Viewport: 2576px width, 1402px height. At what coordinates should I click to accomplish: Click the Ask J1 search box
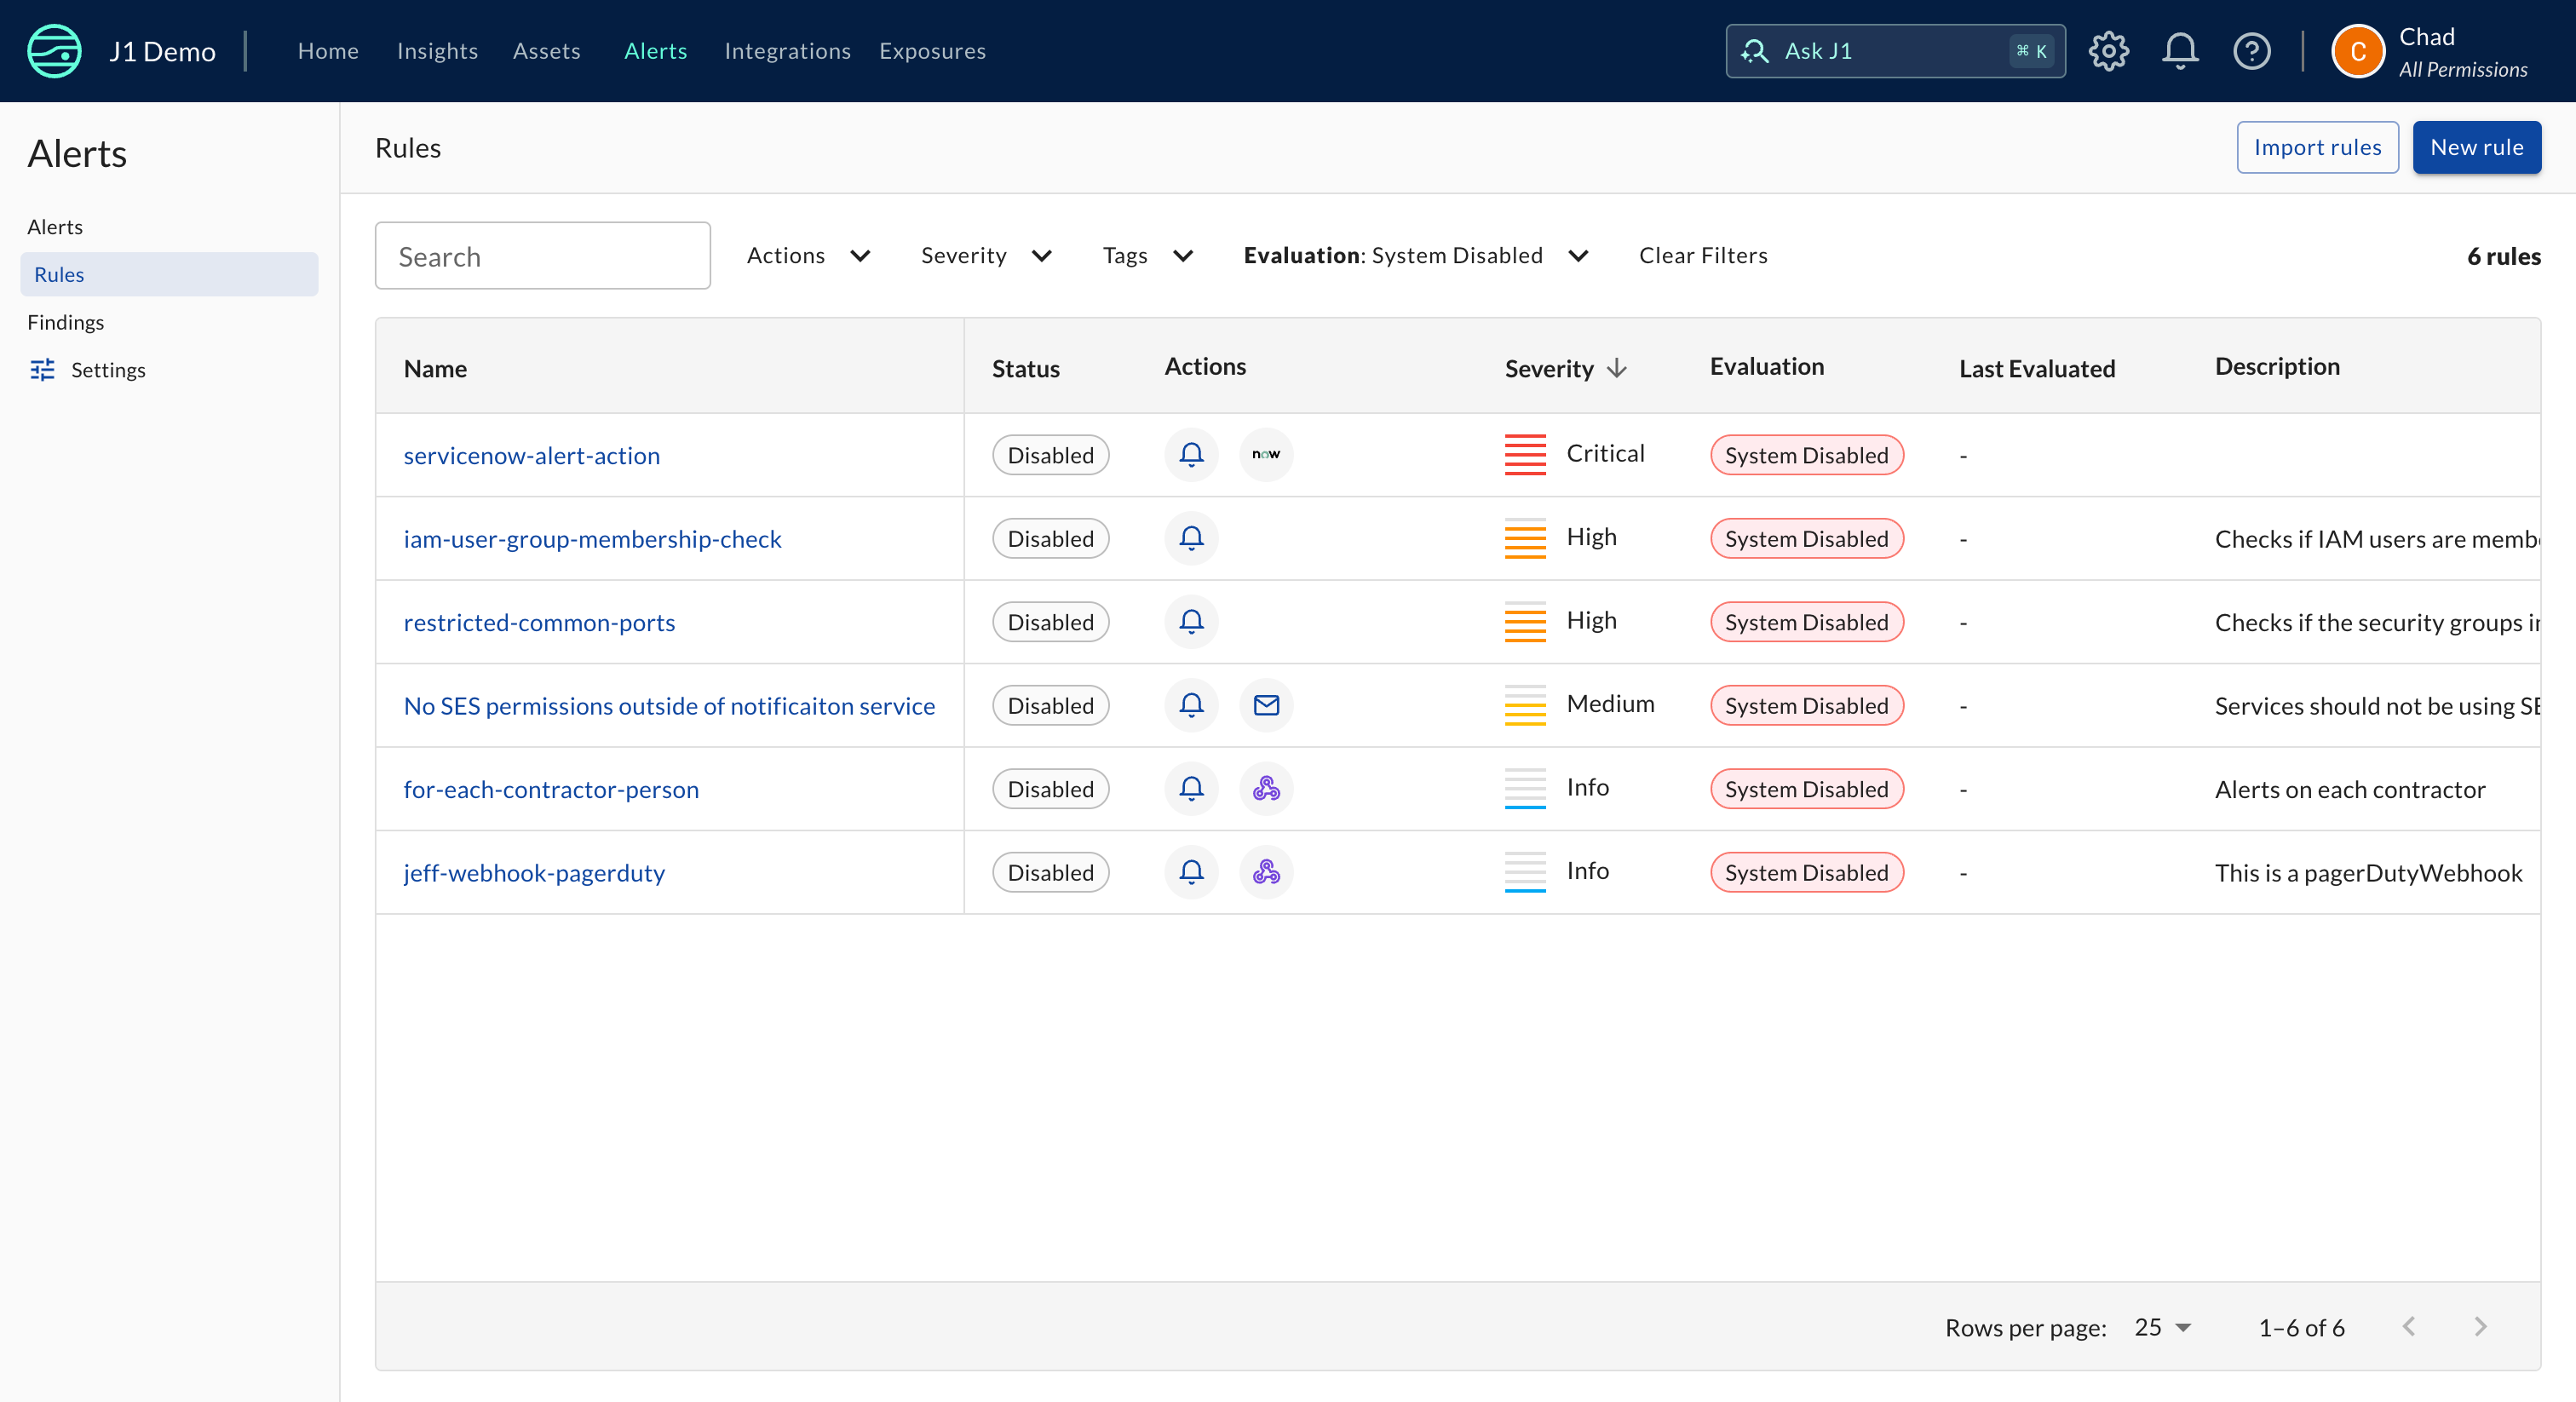coord(1895,51)
